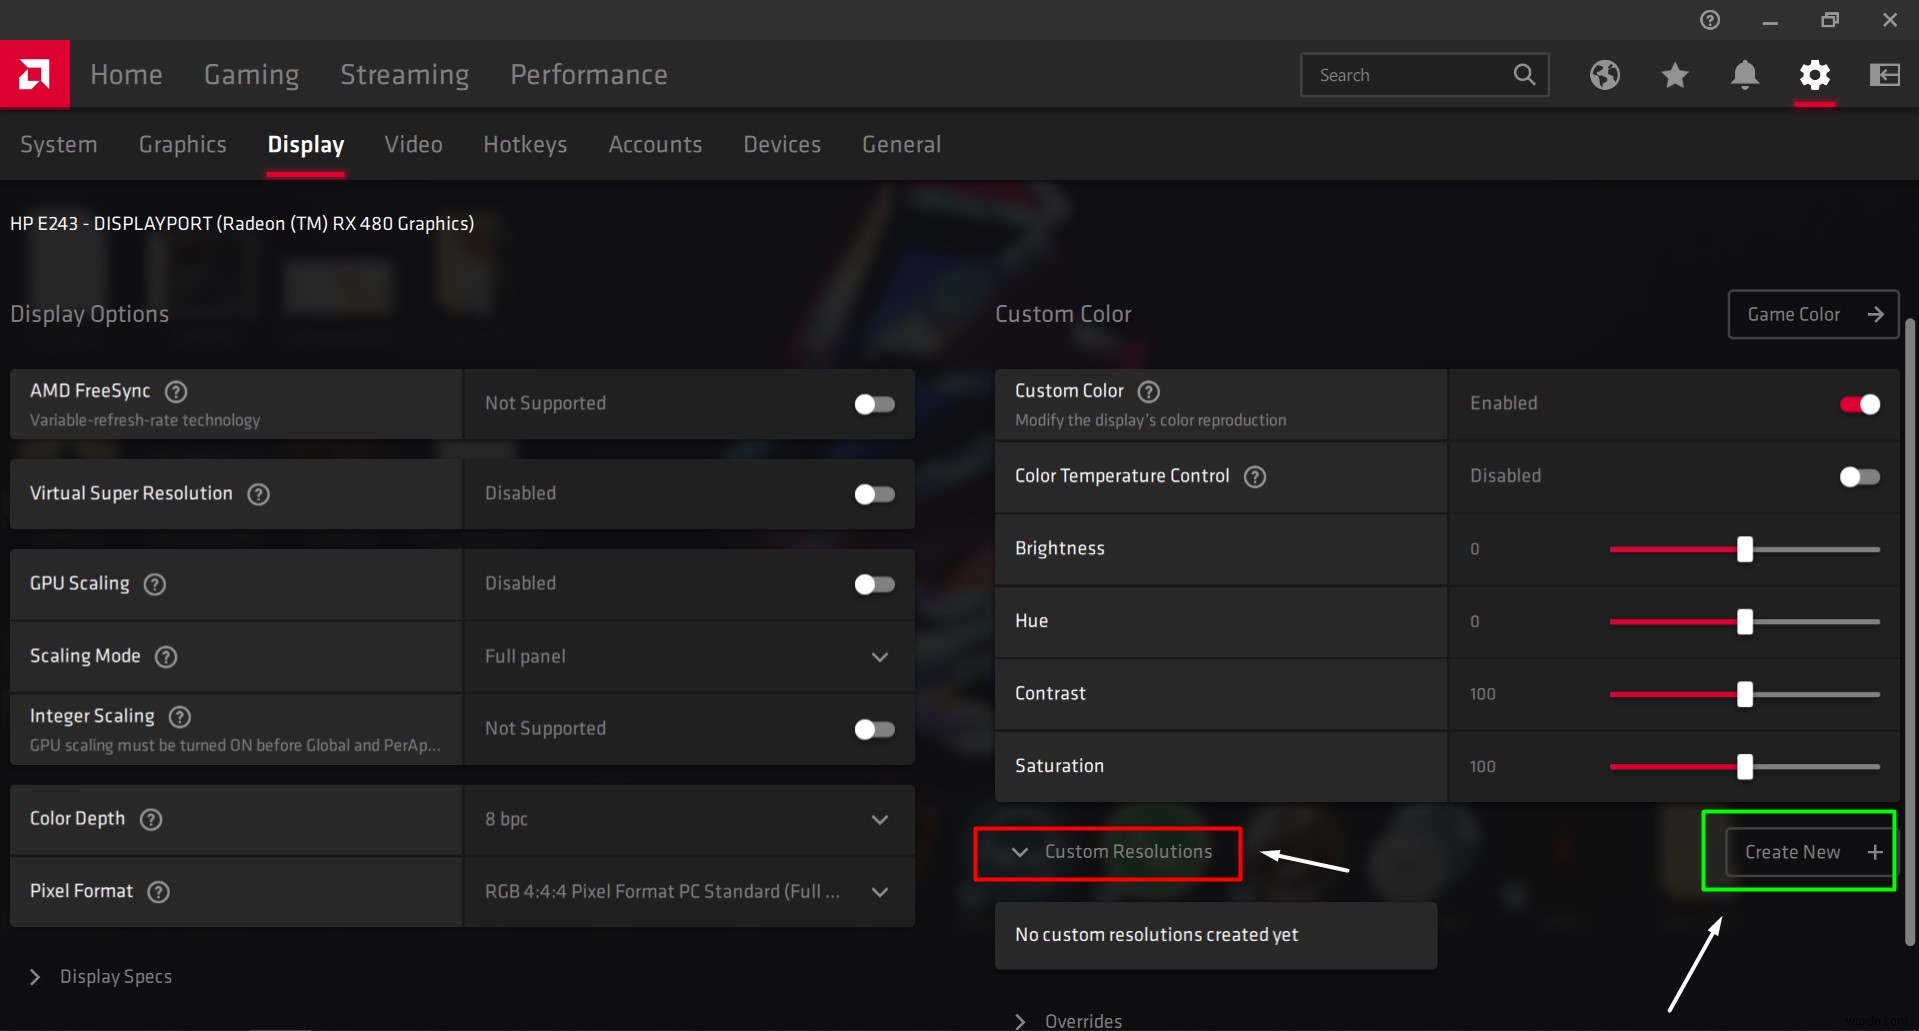The width and height of the screenshot is (1919, 1031).
Task: Open notifications with the bell icon
Action: 1744,74
